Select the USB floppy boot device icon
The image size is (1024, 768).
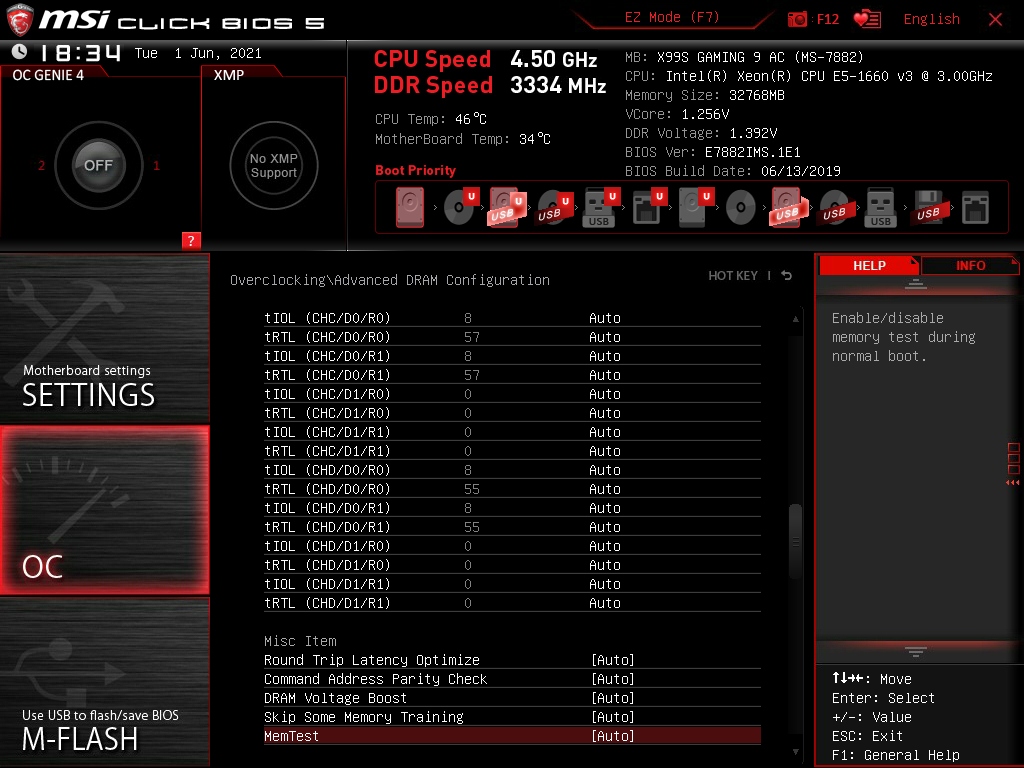[928, 208]
